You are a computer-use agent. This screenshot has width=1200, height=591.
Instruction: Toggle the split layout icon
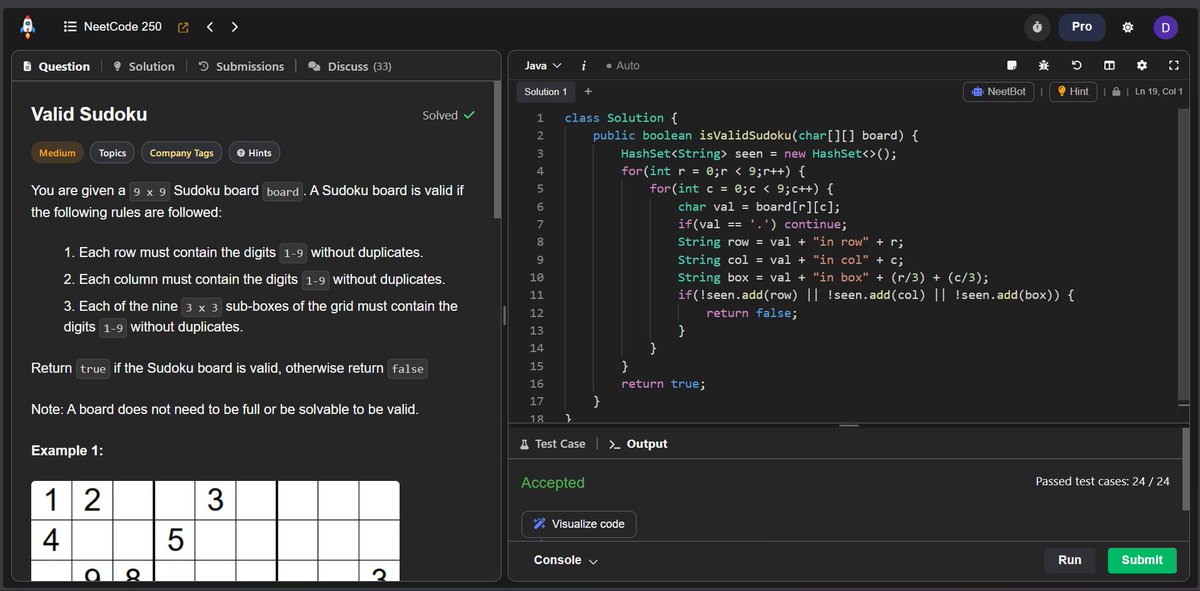[1108, 65]
